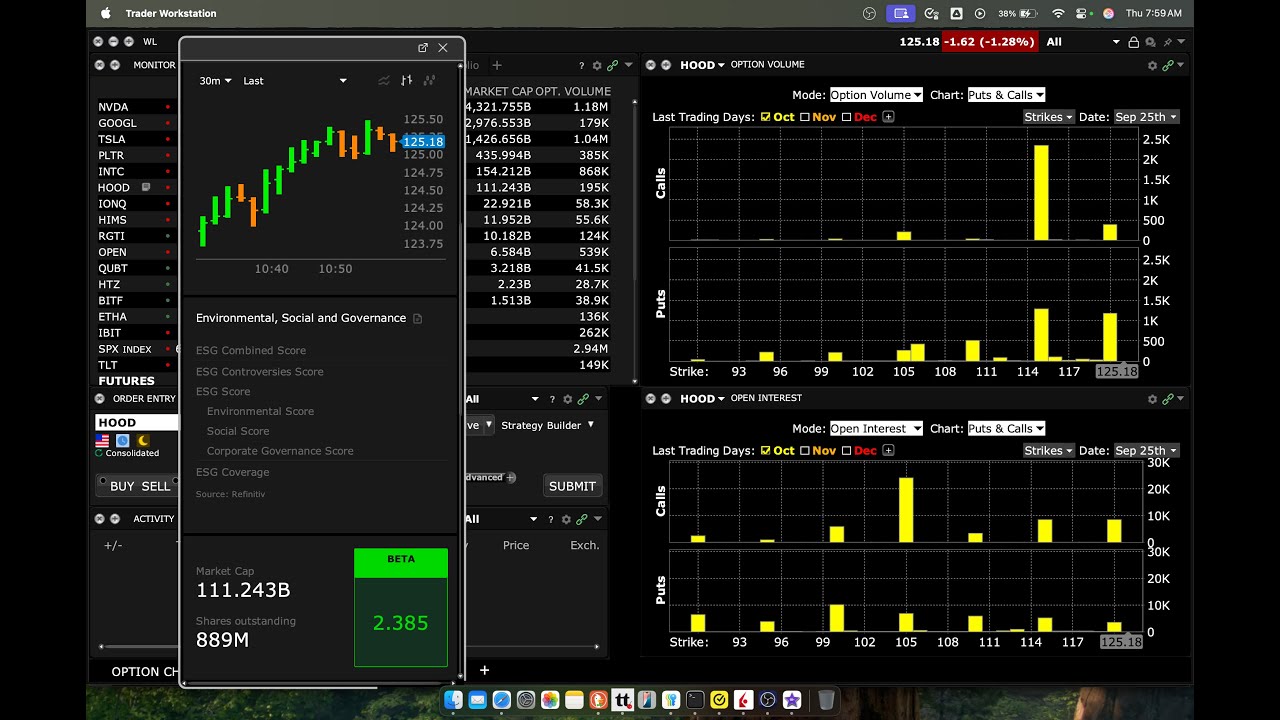Open the 30m chart interval dropdown
The image size is (1280, 720).
pos(215,81)
